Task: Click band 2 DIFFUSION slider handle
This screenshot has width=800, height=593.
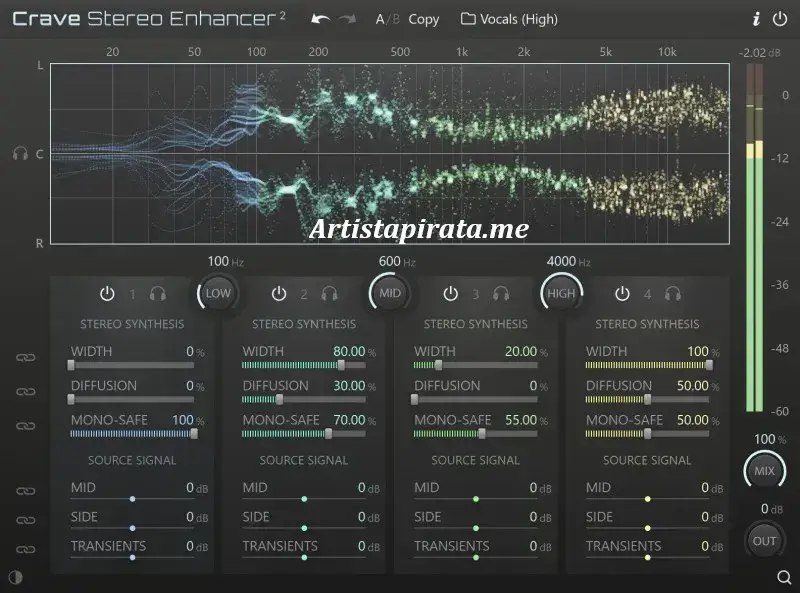Action: point(279,399)
